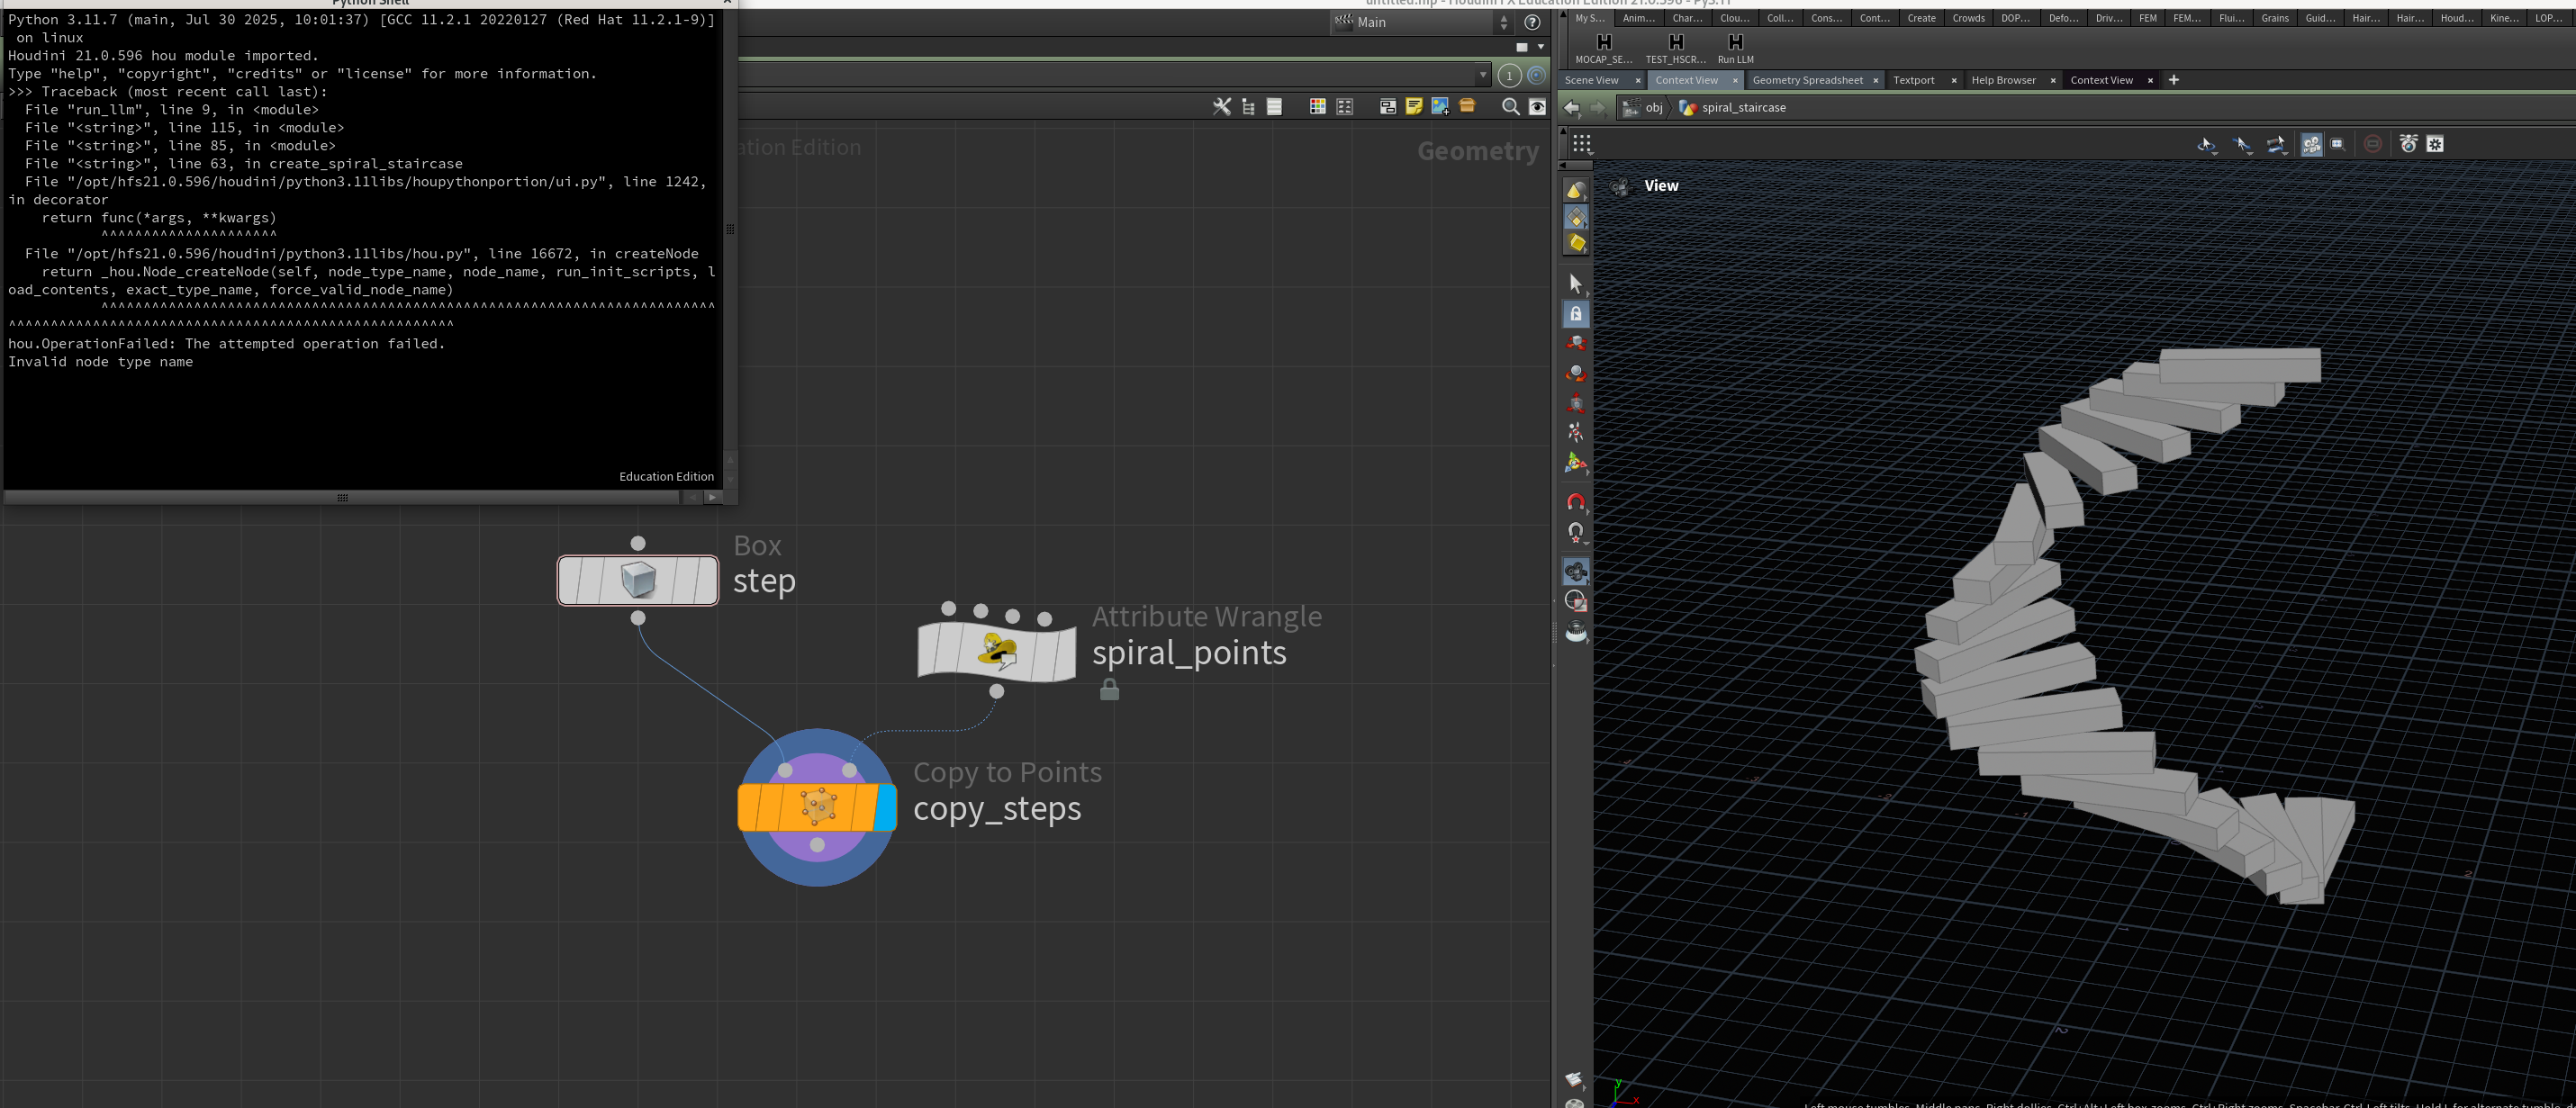Select the Move tool
This screenshot has height=1108, width=2576.
1576,344
